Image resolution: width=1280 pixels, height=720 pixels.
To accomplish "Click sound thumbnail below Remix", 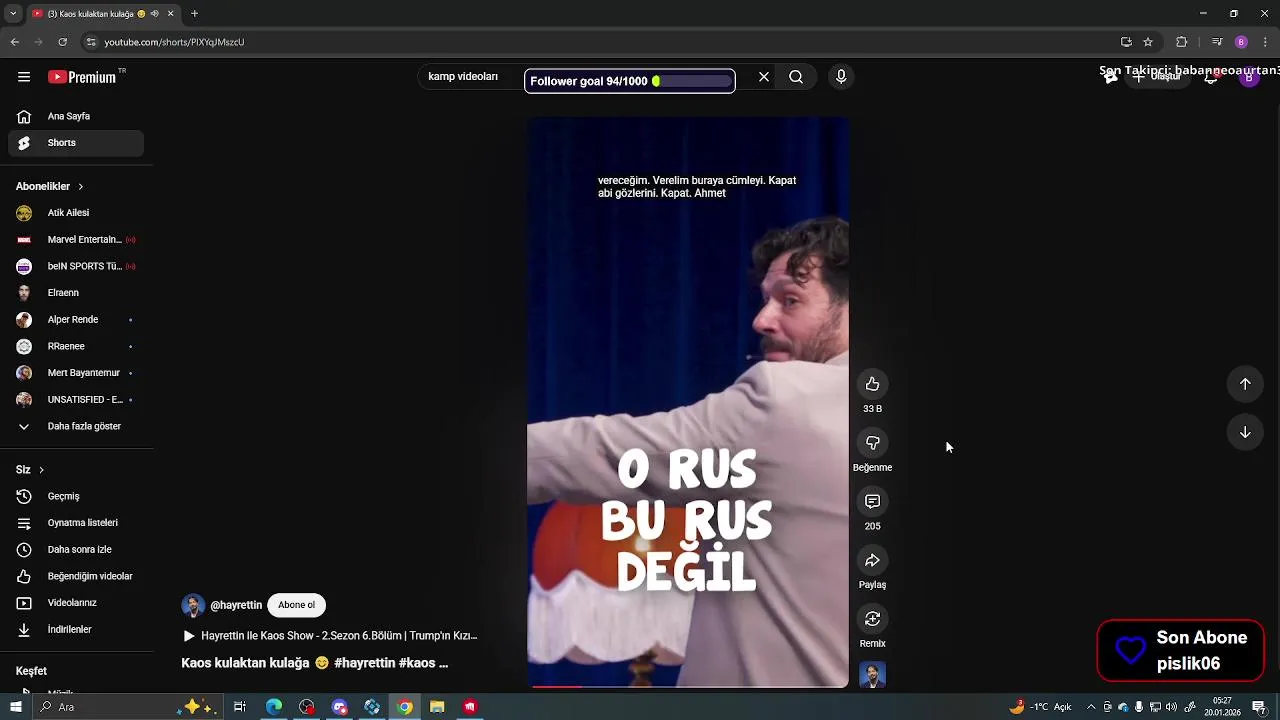I will point(872,675).
